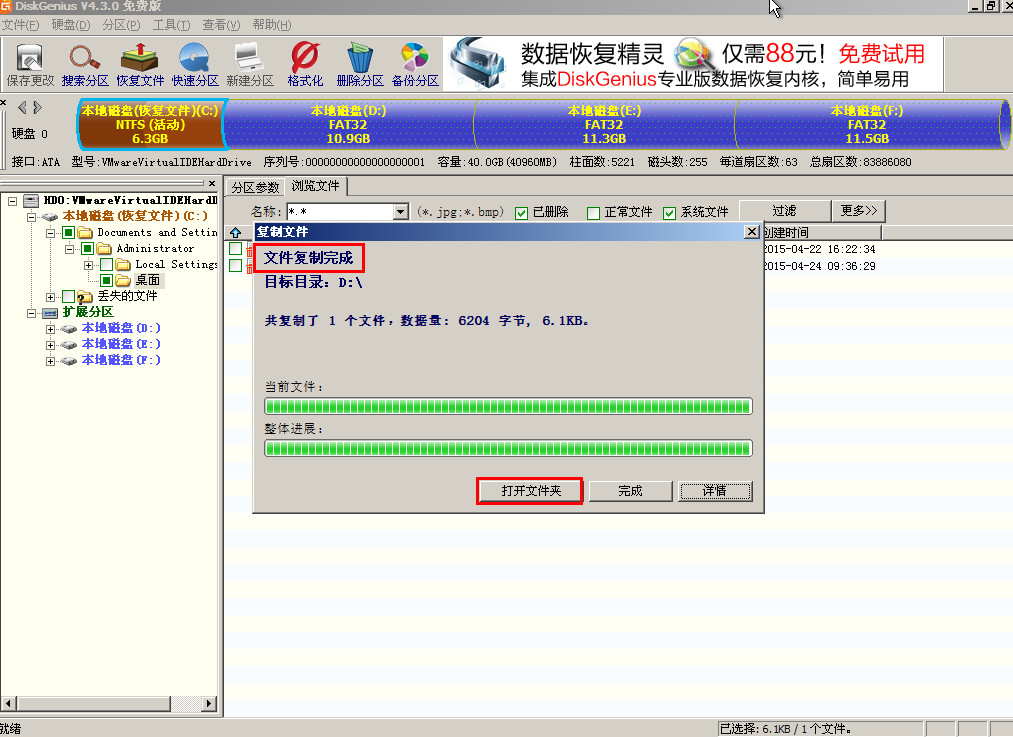Select the 桌面 folder in tree

[147, 280]
